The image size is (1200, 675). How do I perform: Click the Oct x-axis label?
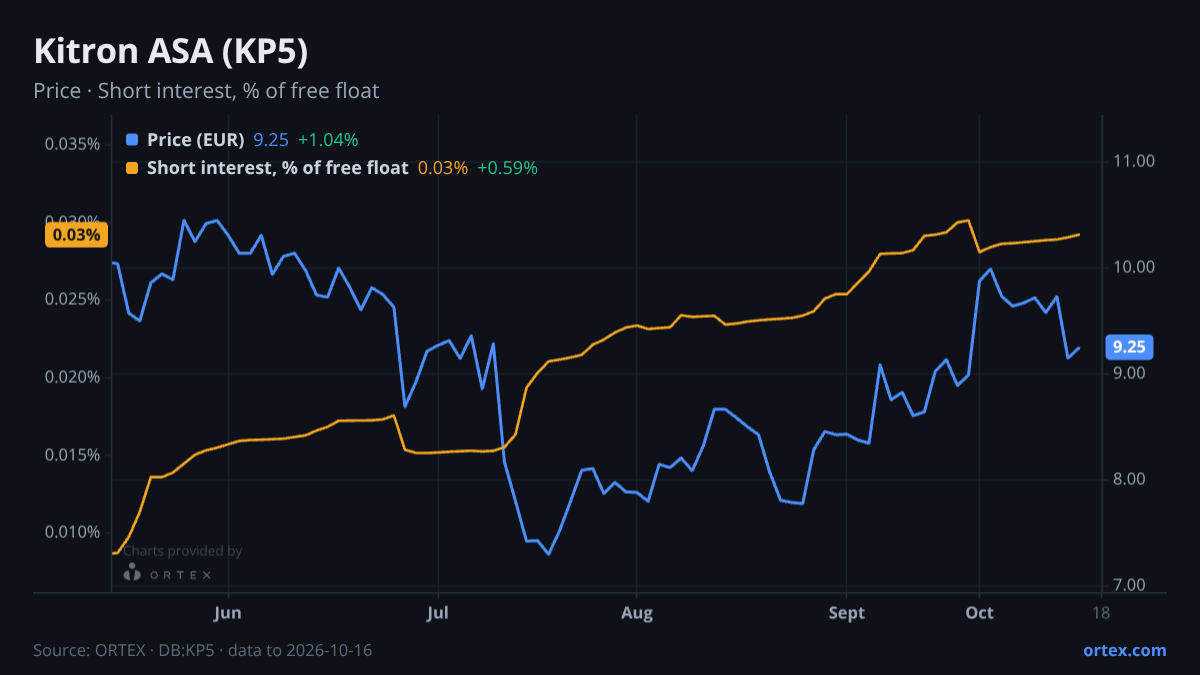(x=980, y=612)
